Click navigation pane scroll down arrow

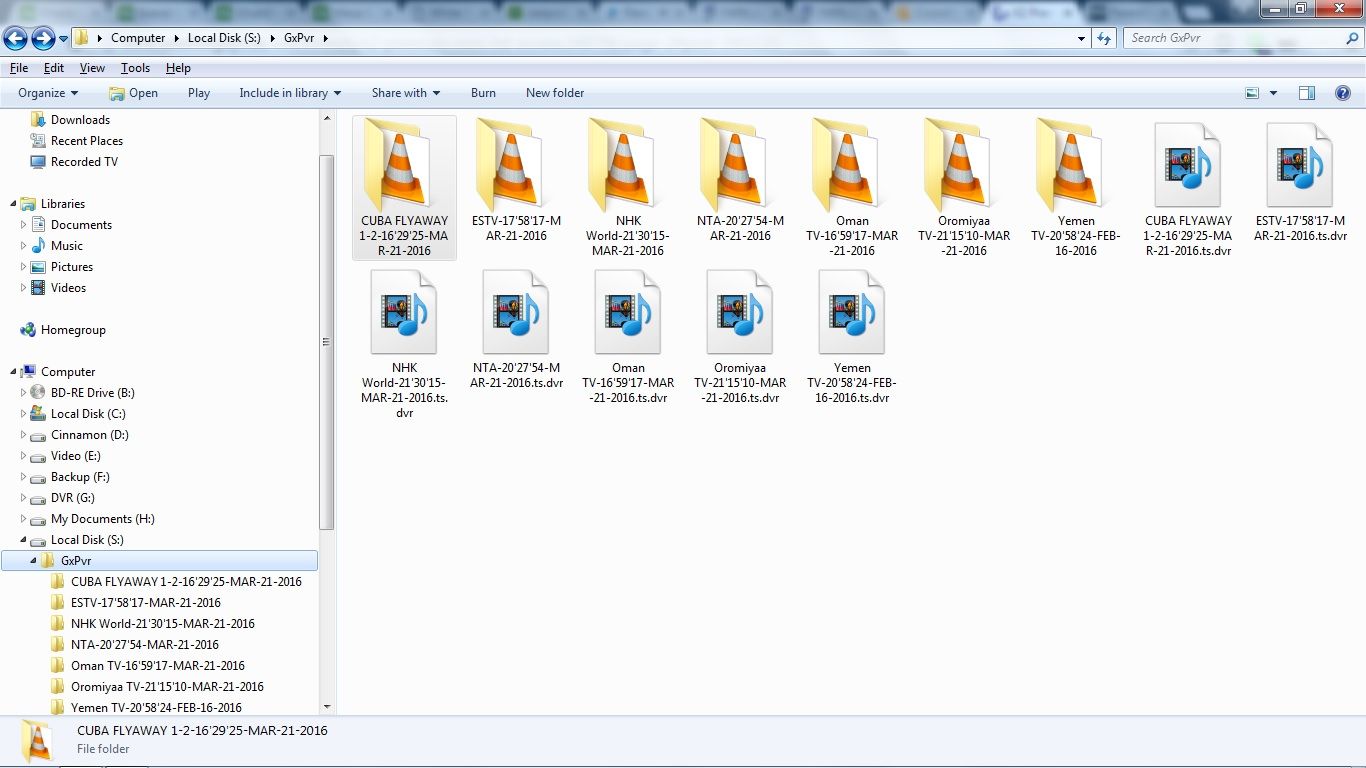click(327, 707)
